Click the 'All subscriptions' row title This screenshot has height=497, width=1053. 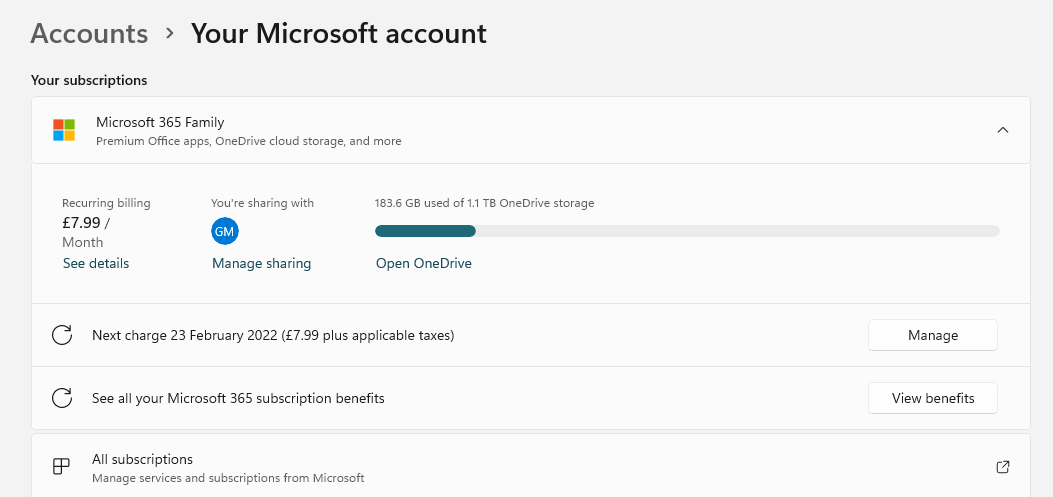point(142,459)
